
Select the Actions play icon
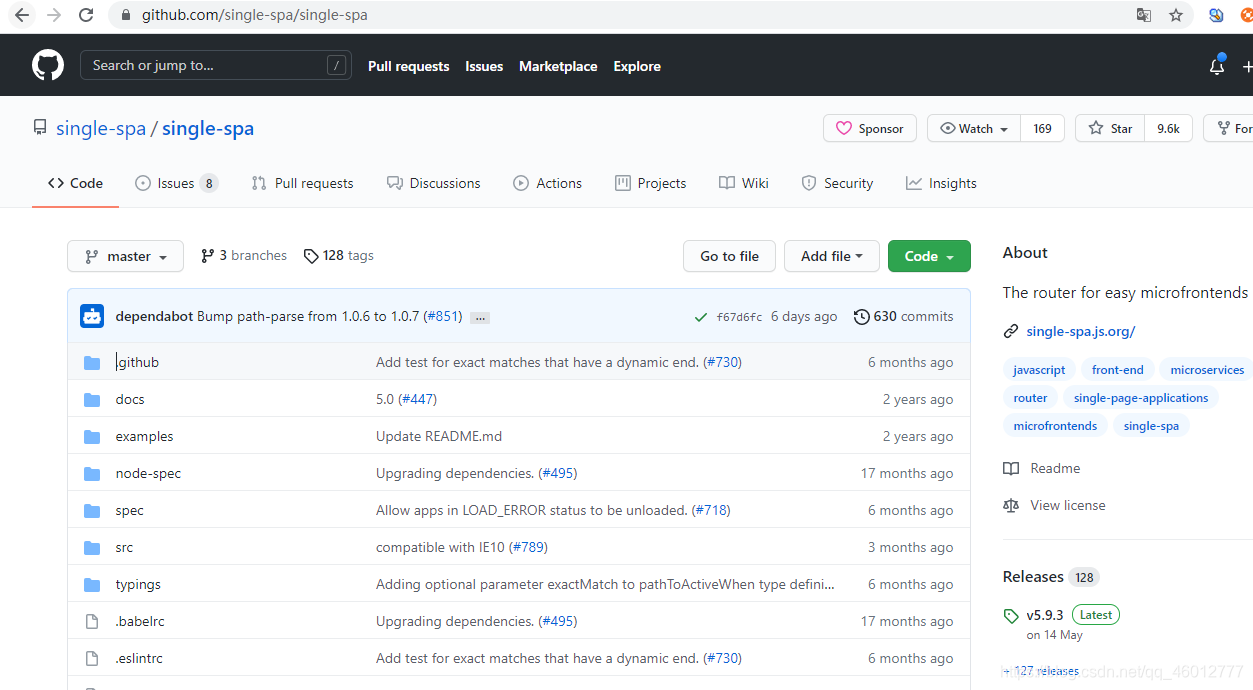click(x=520, y=182)
